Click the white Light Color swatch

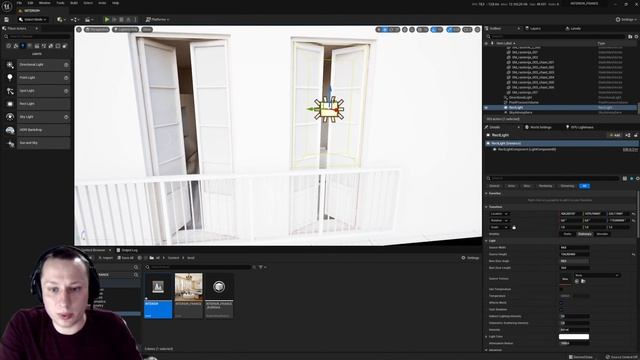pos(574,336)
